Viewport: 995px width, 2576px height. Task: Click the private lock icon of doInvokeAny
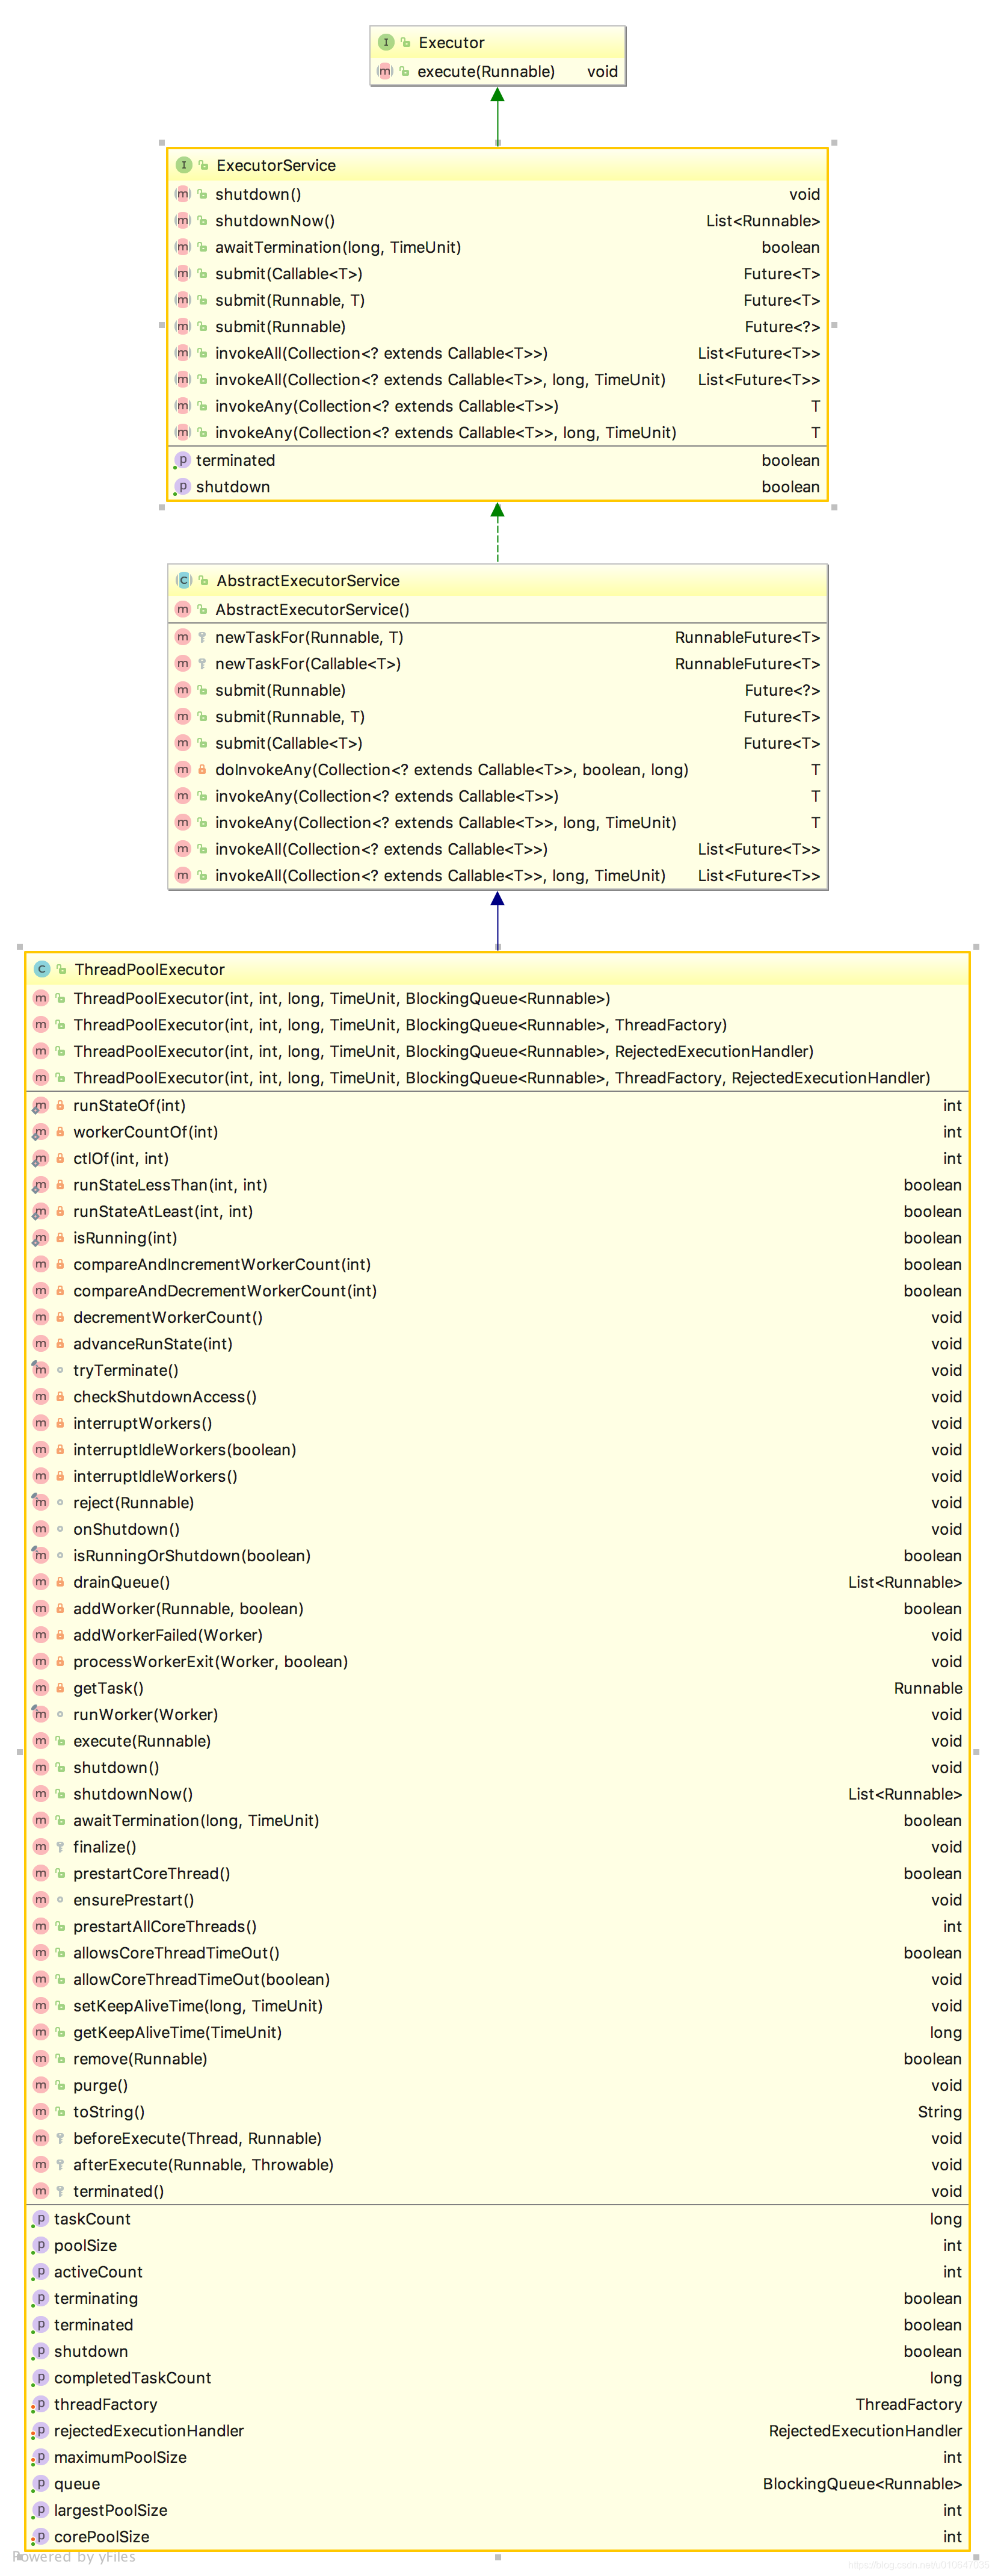pos(202,769)
